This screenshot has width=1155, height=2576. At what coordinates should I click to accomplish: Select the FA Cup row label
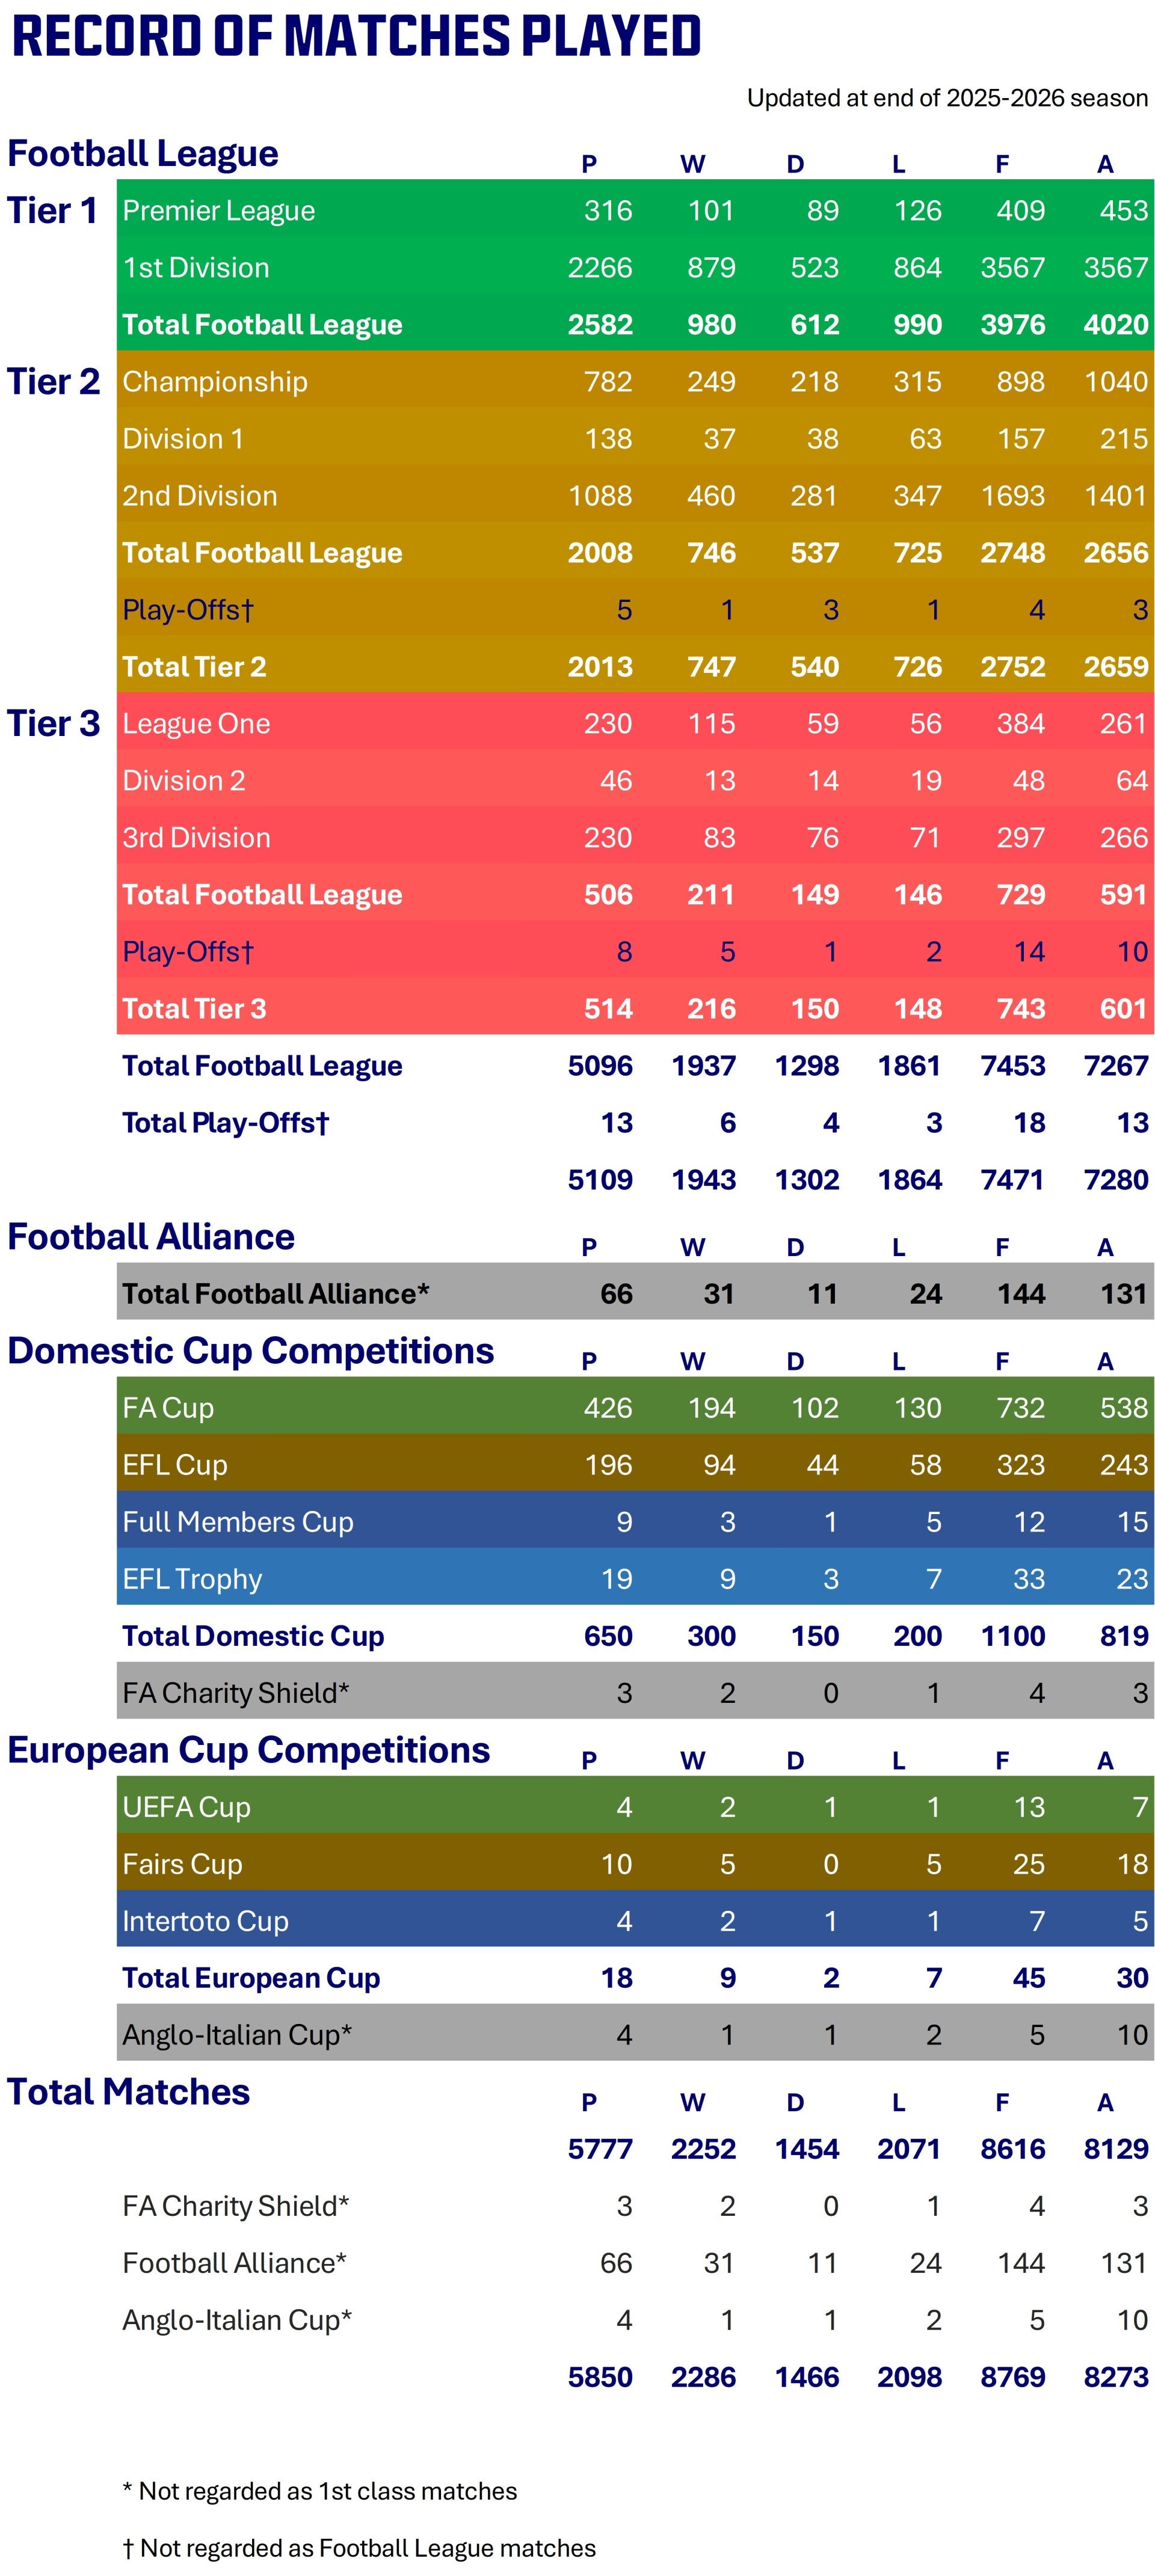(168, 1407)
